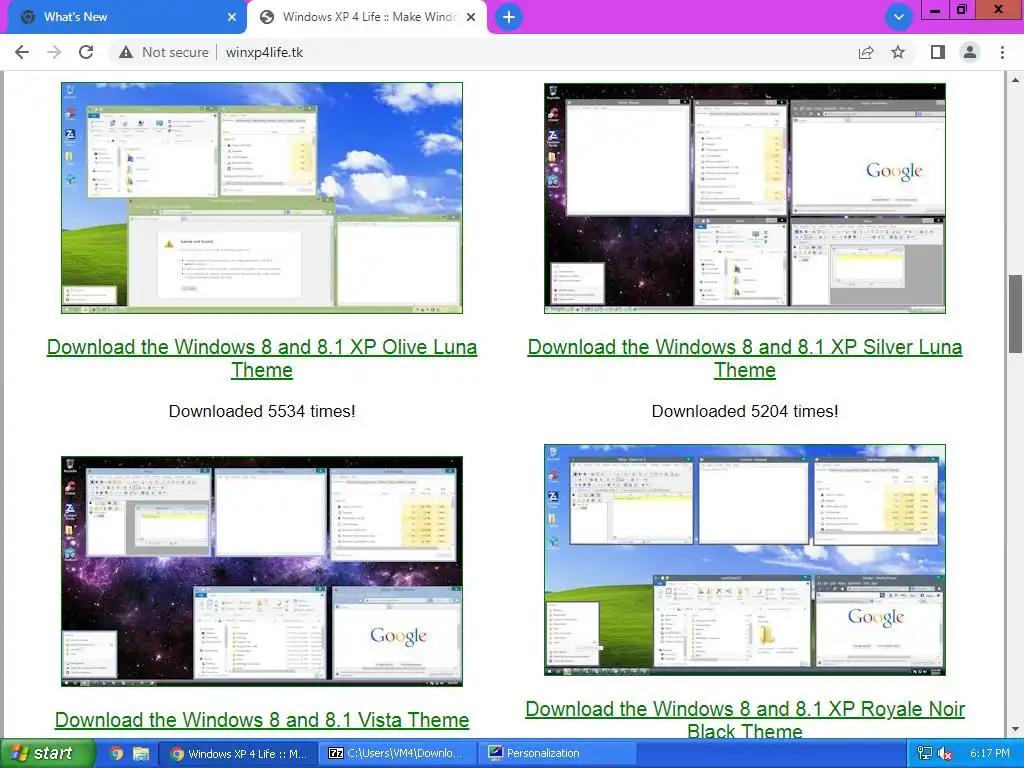
Task: Reload the current page
Action: [86, 52]
